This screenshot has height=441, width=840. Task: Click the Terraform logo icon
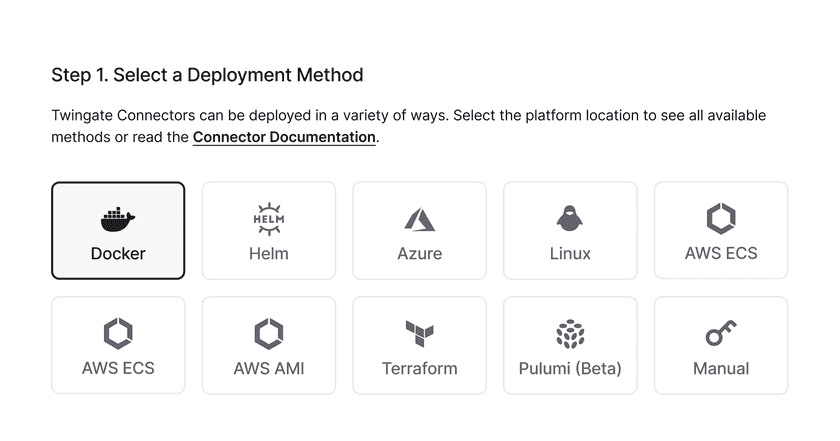(x=419, y=333)
